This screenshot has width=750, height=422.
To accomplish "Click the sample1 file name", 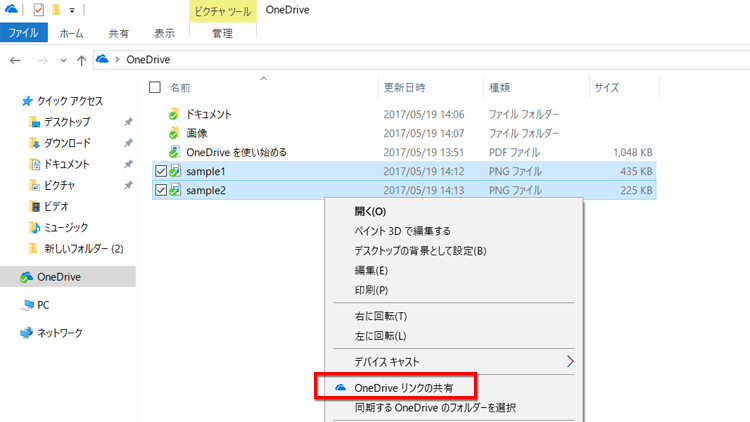I will point(206,171).
